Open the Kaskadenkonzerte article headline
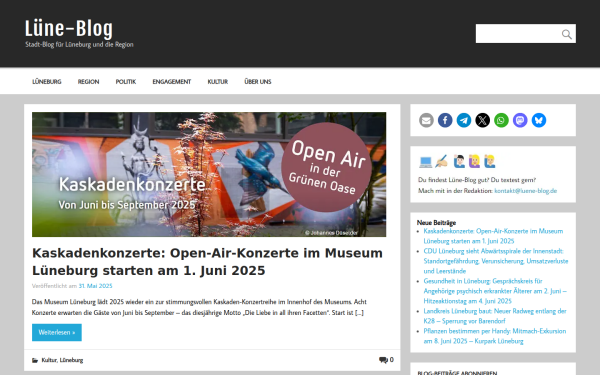 (207, 262)
